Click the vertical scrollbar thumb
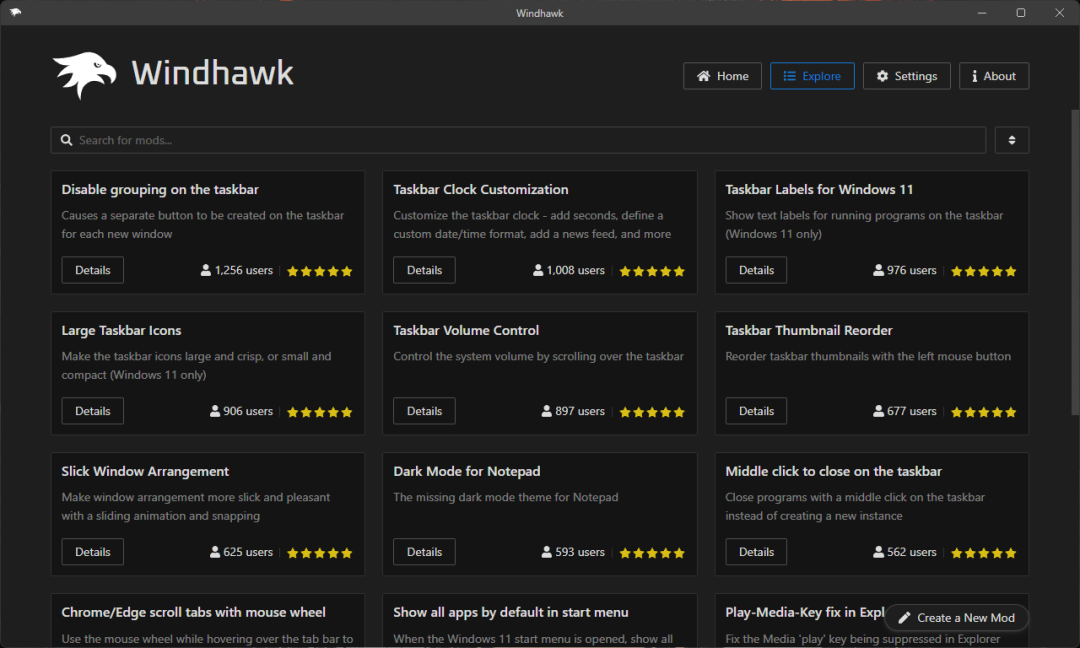Image resolution: width=1080 pixels, height=648 pixels. [1075, 260]
